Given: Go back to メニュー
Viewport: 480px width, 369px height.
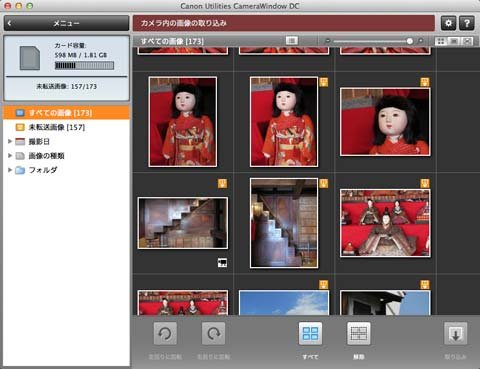Looking at the screenshot, I should pos(66,23).
